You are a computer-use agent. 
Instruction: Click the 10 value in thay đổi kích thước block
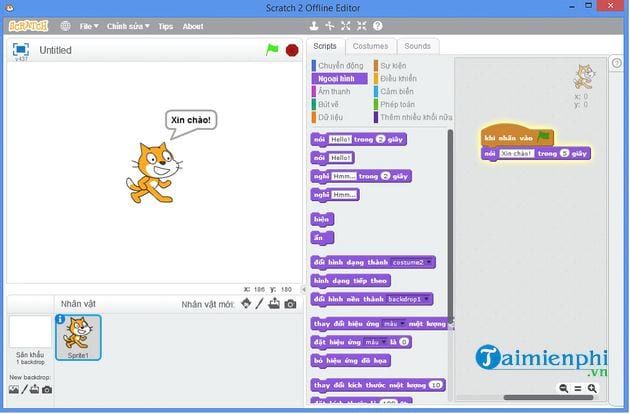436,385
